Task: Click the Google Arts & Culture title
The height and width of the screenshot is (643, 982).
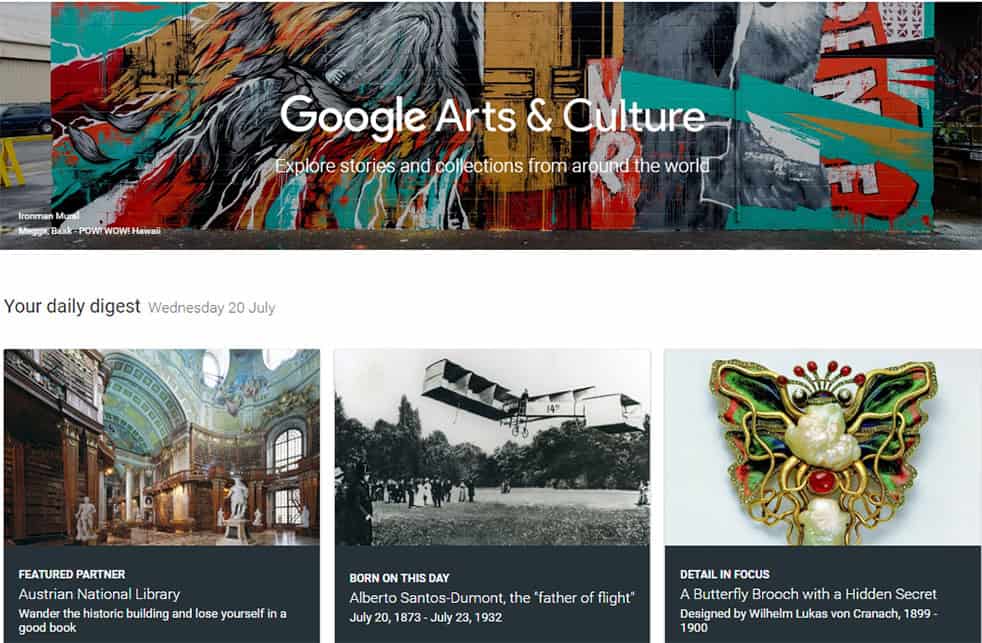Action: click(492, 117)
